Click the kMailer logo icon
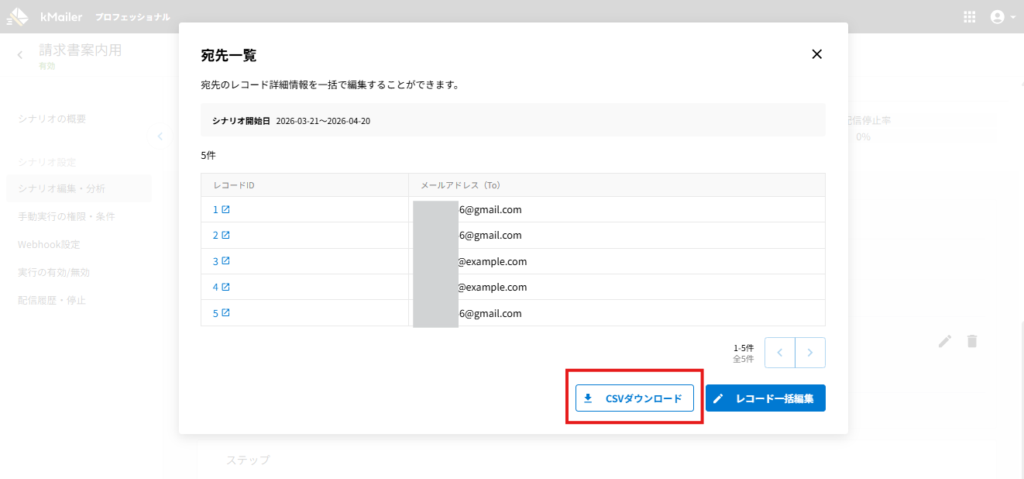Image resolution: width=1024 pixels, height=479 pixels. tap(18, 17)
